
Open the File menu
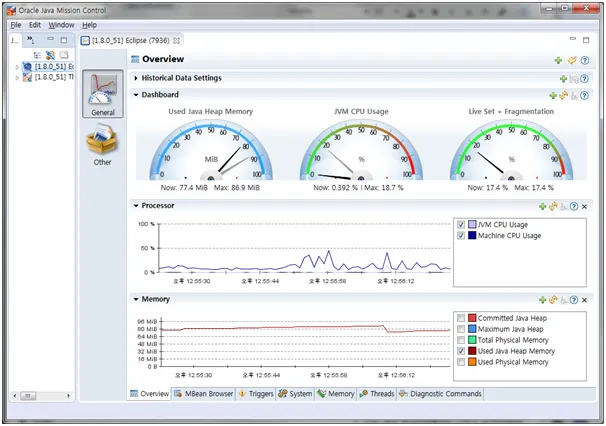[x=16, y=25]
